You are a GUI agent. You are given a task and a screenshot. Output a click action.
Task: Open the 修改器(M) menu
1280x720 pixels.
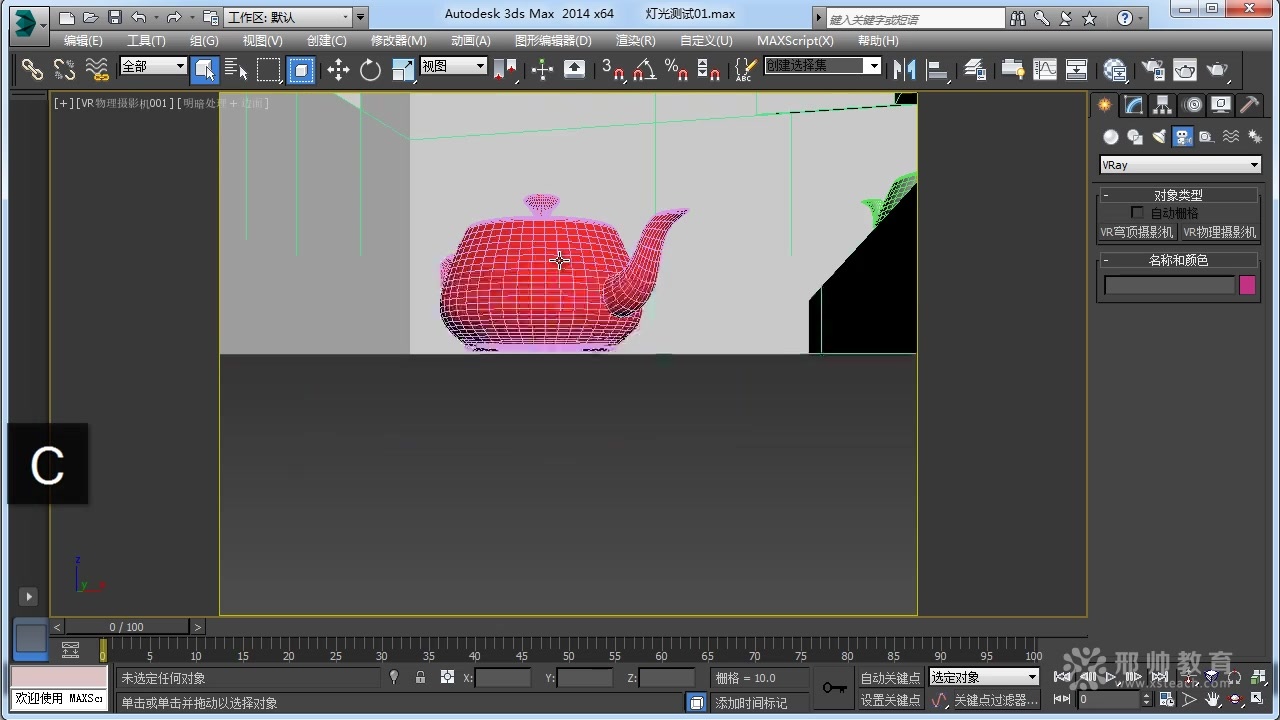(398, 41)
